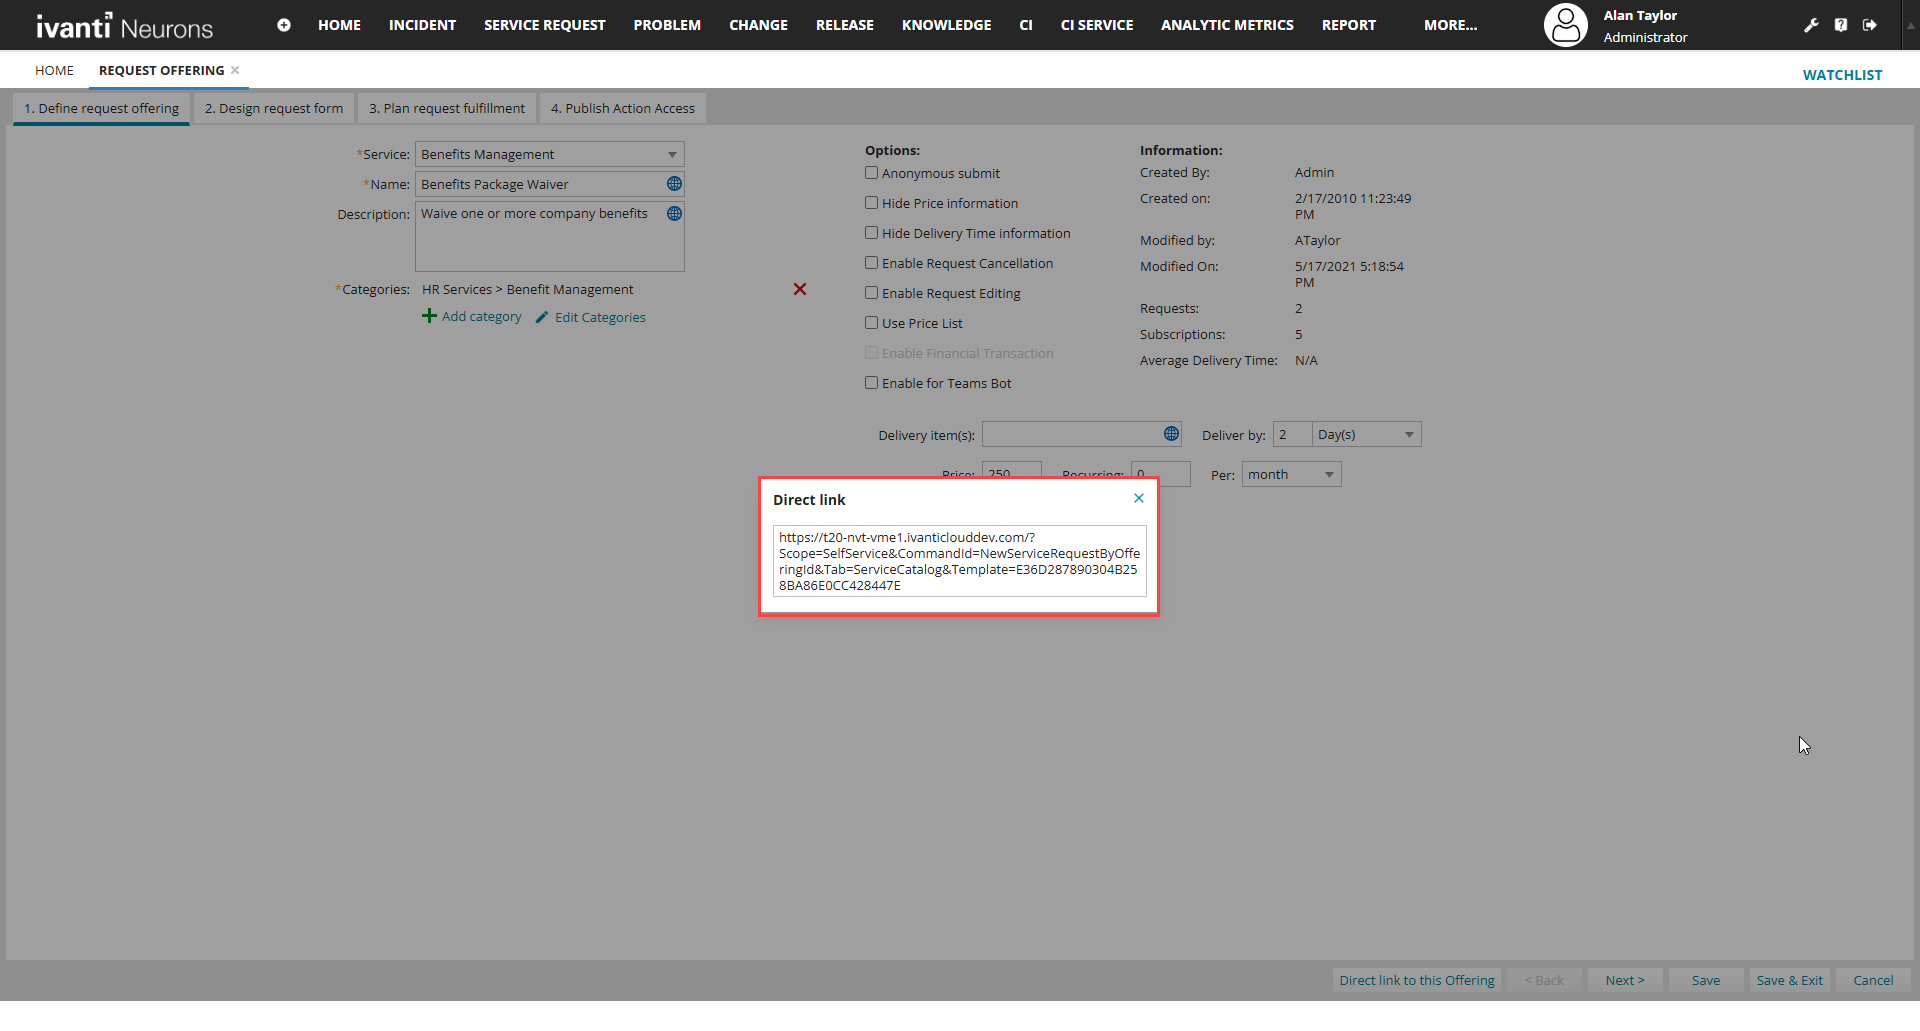Click the plus icon beside HOME menu
Image resolution: width=1920 pixels, height=1031 pixels.
tap(284, 25)
